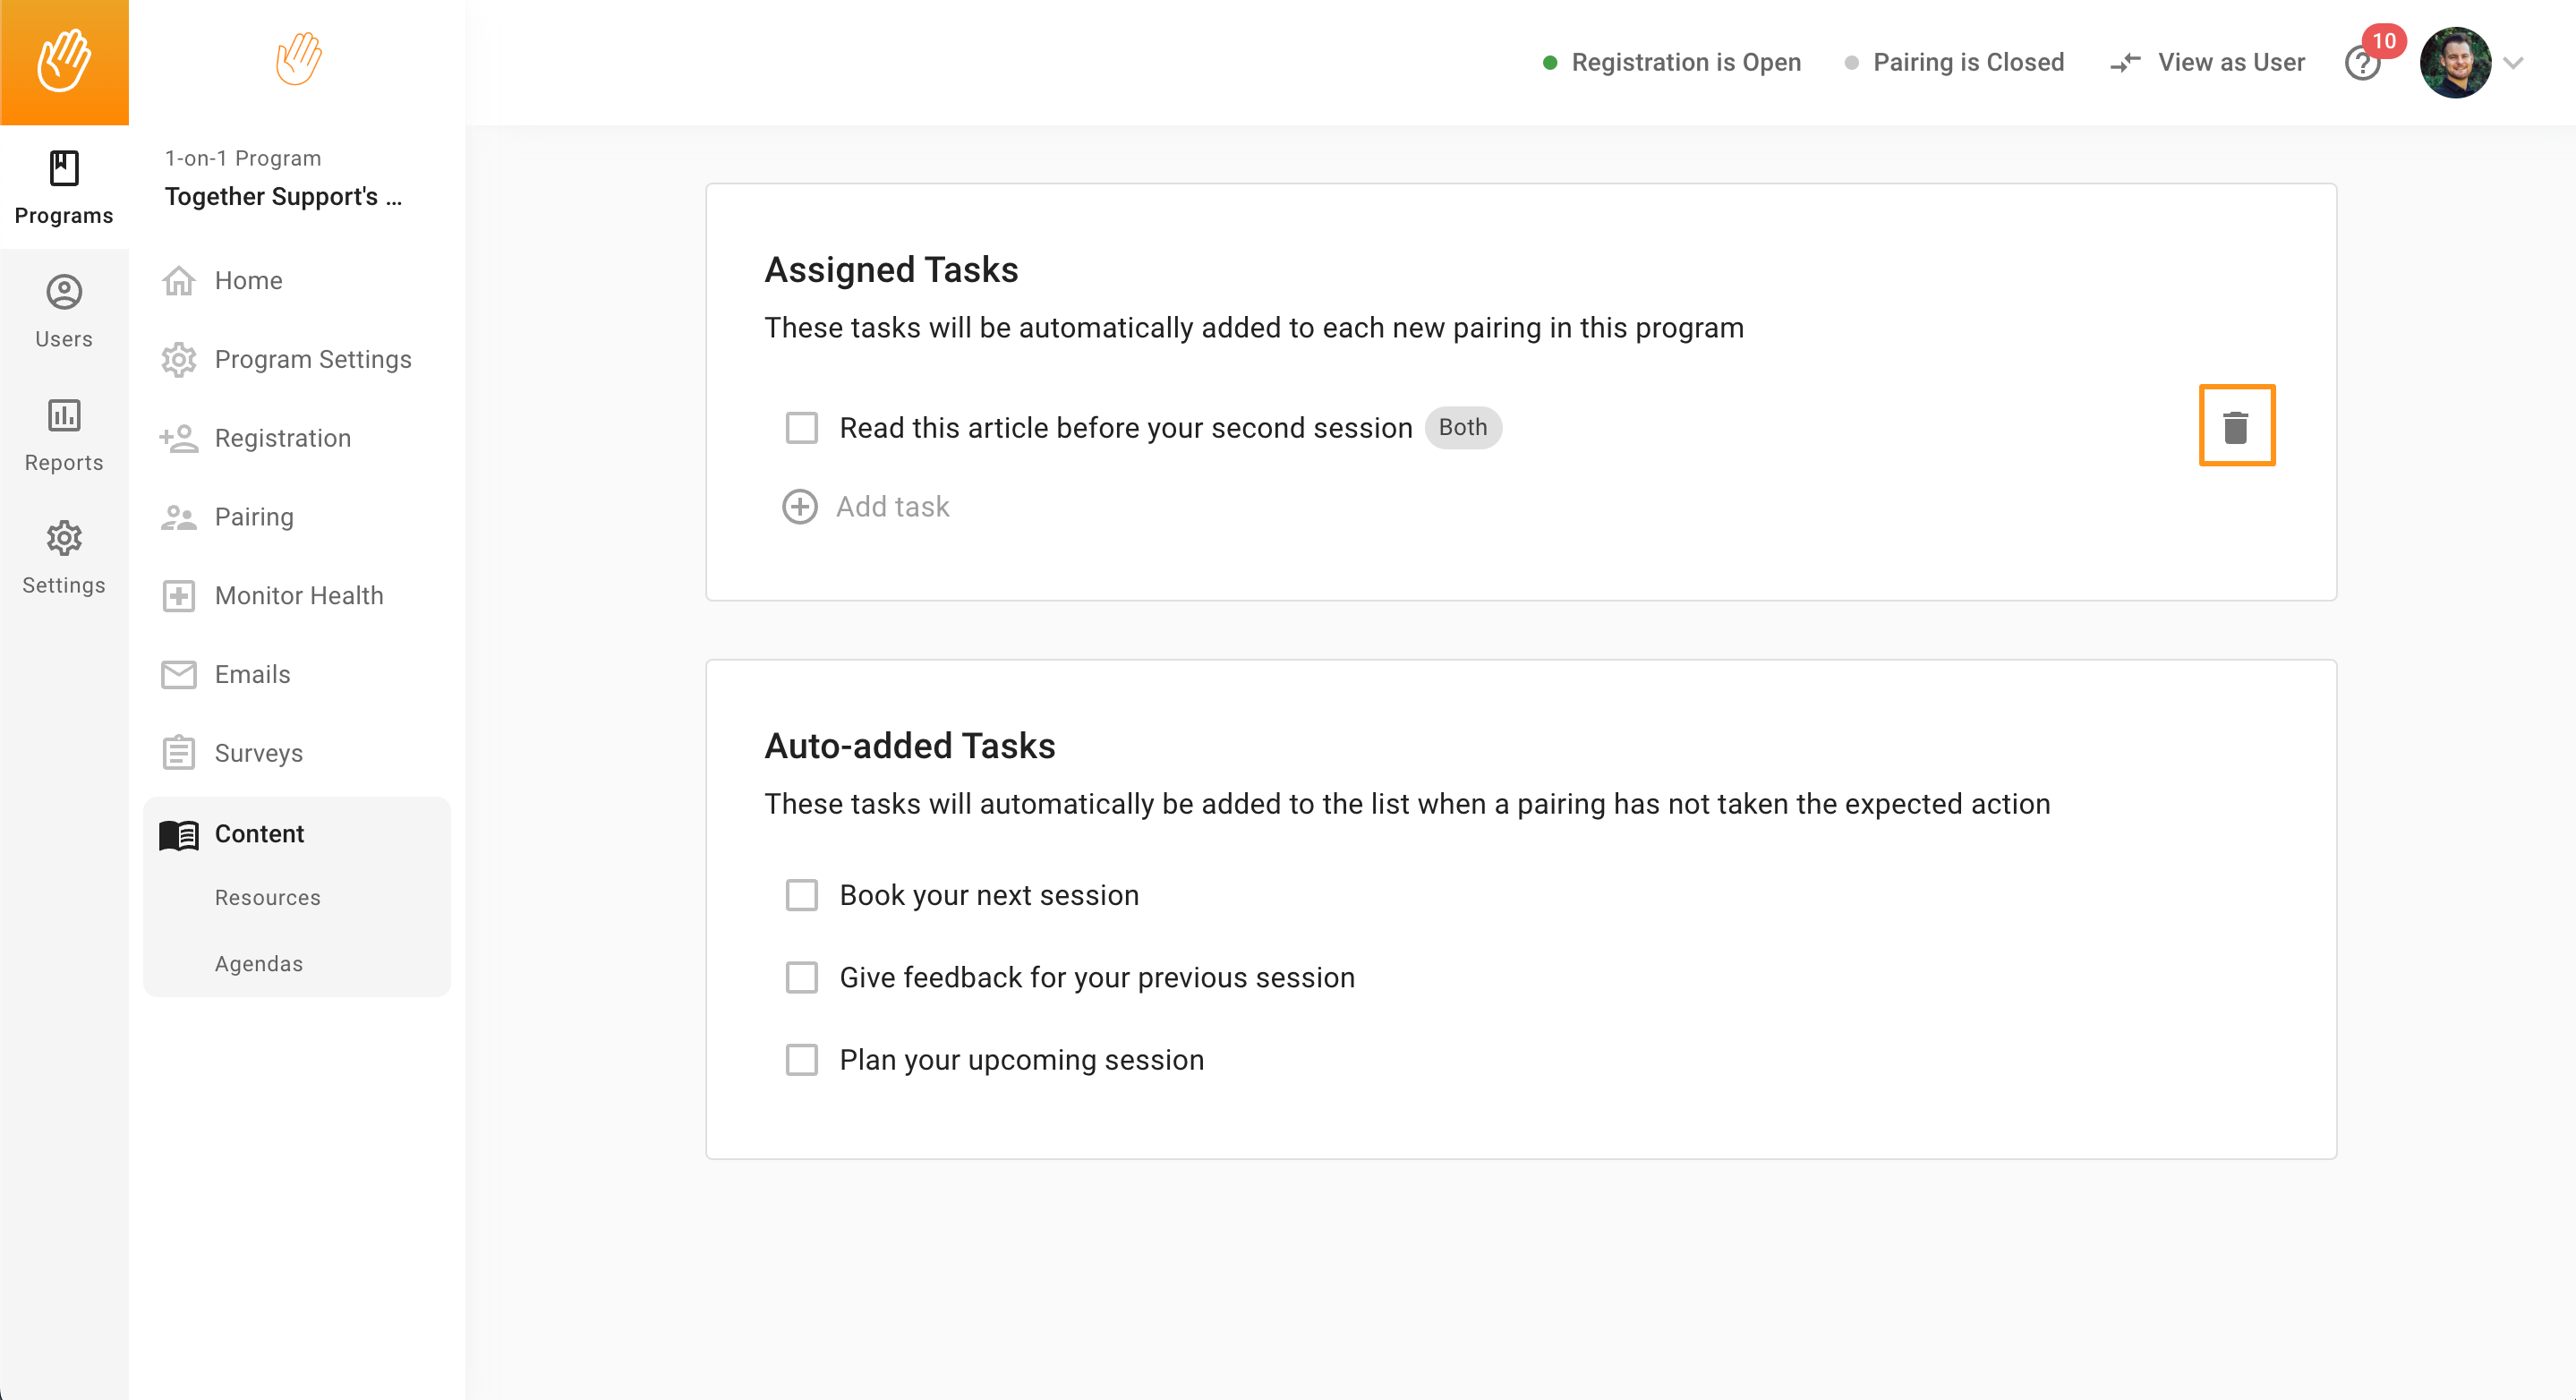Check 'Plan your upcoming session' task
The image size is (2576, 1400).
pyautogui.click(x=801, y=1060)
